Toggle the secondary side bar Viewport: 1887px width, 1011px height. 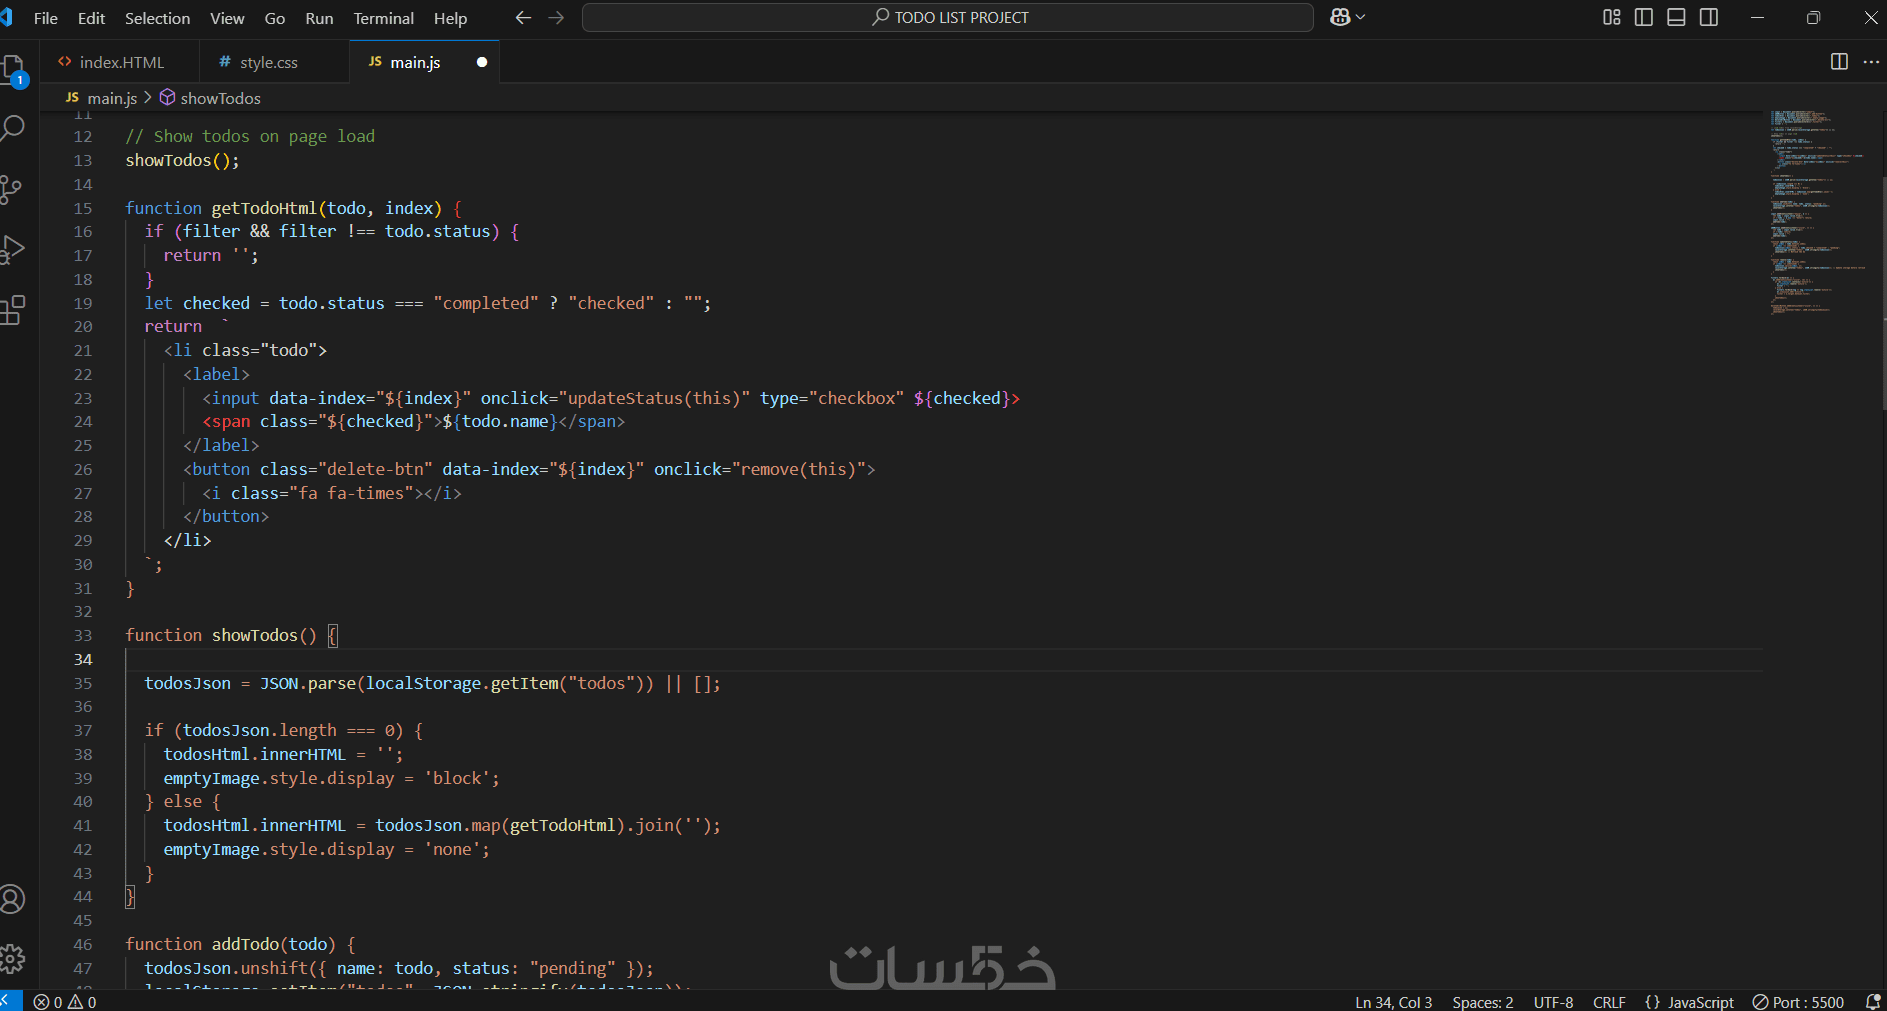pyautogui.click(x=1709, y=17)
